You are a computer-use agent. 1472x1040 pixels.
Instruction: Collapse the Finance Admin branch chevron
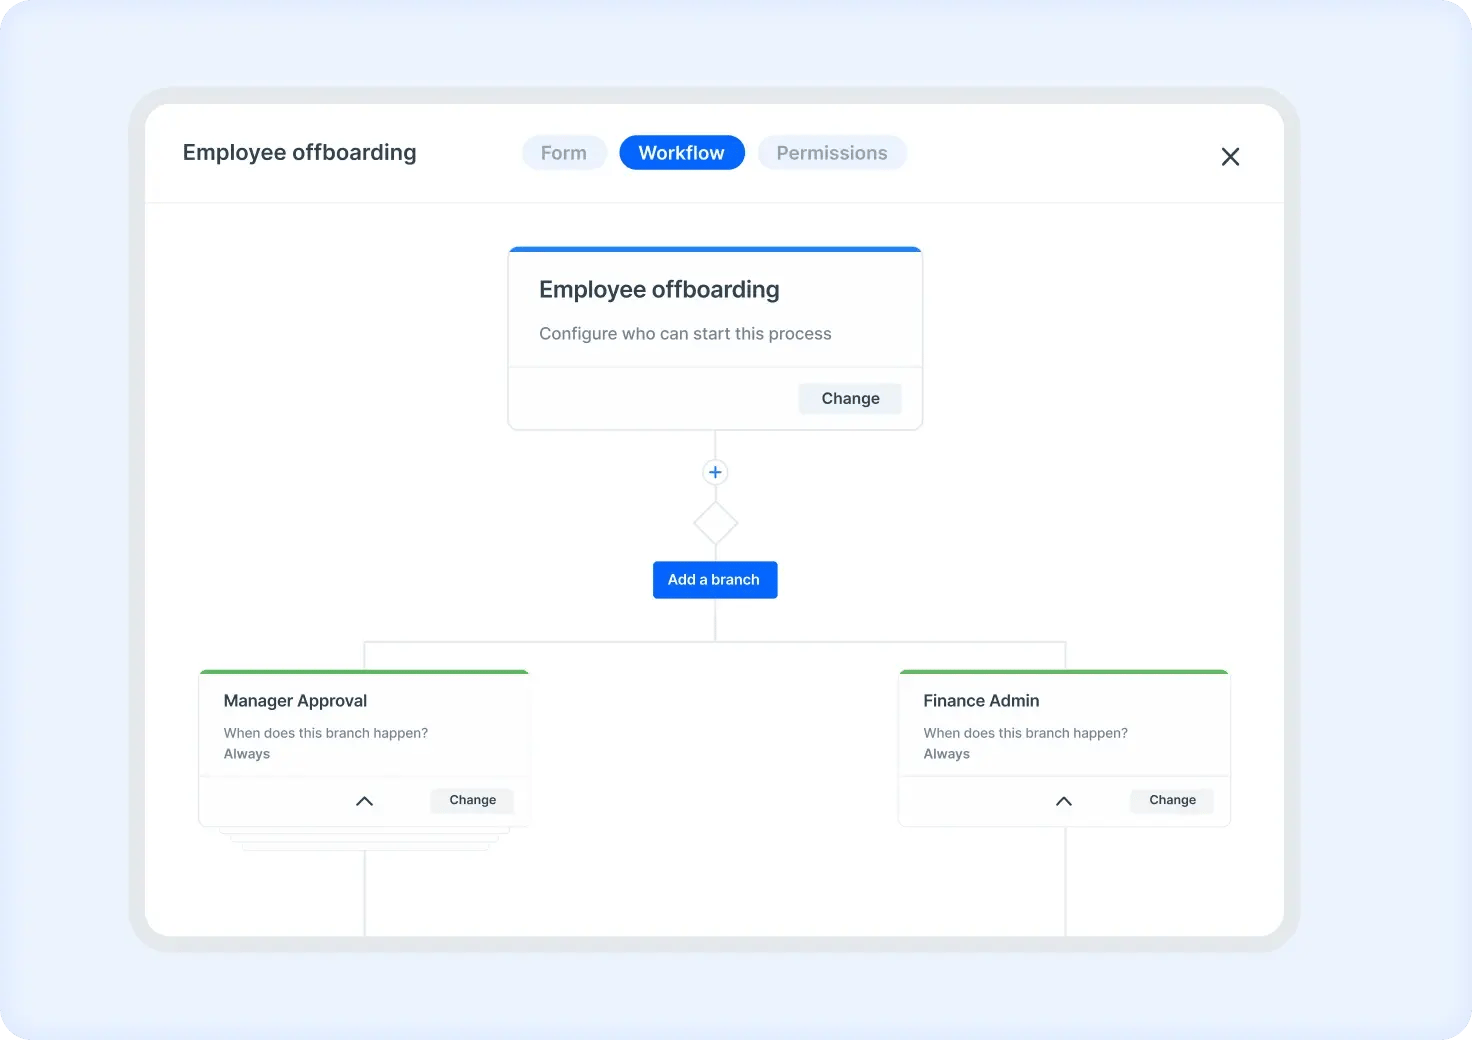click(x=1064, y=801)
